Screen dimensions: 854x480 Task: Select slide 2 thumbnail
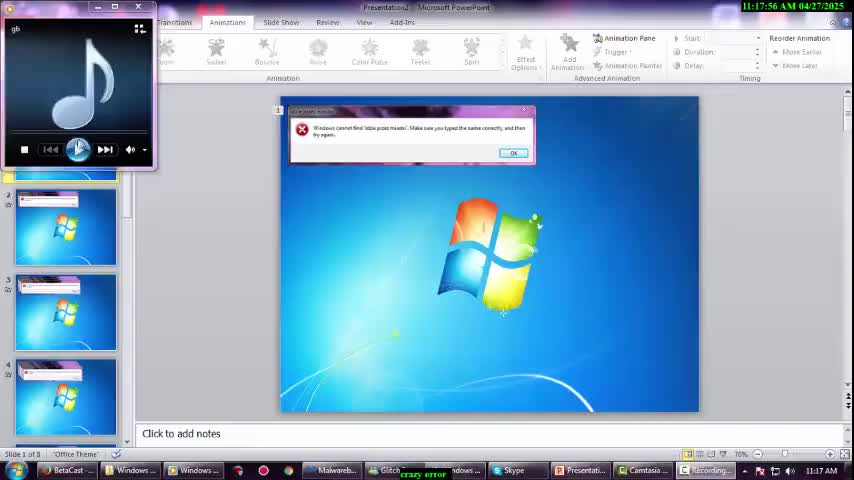(x=66, y=227)
